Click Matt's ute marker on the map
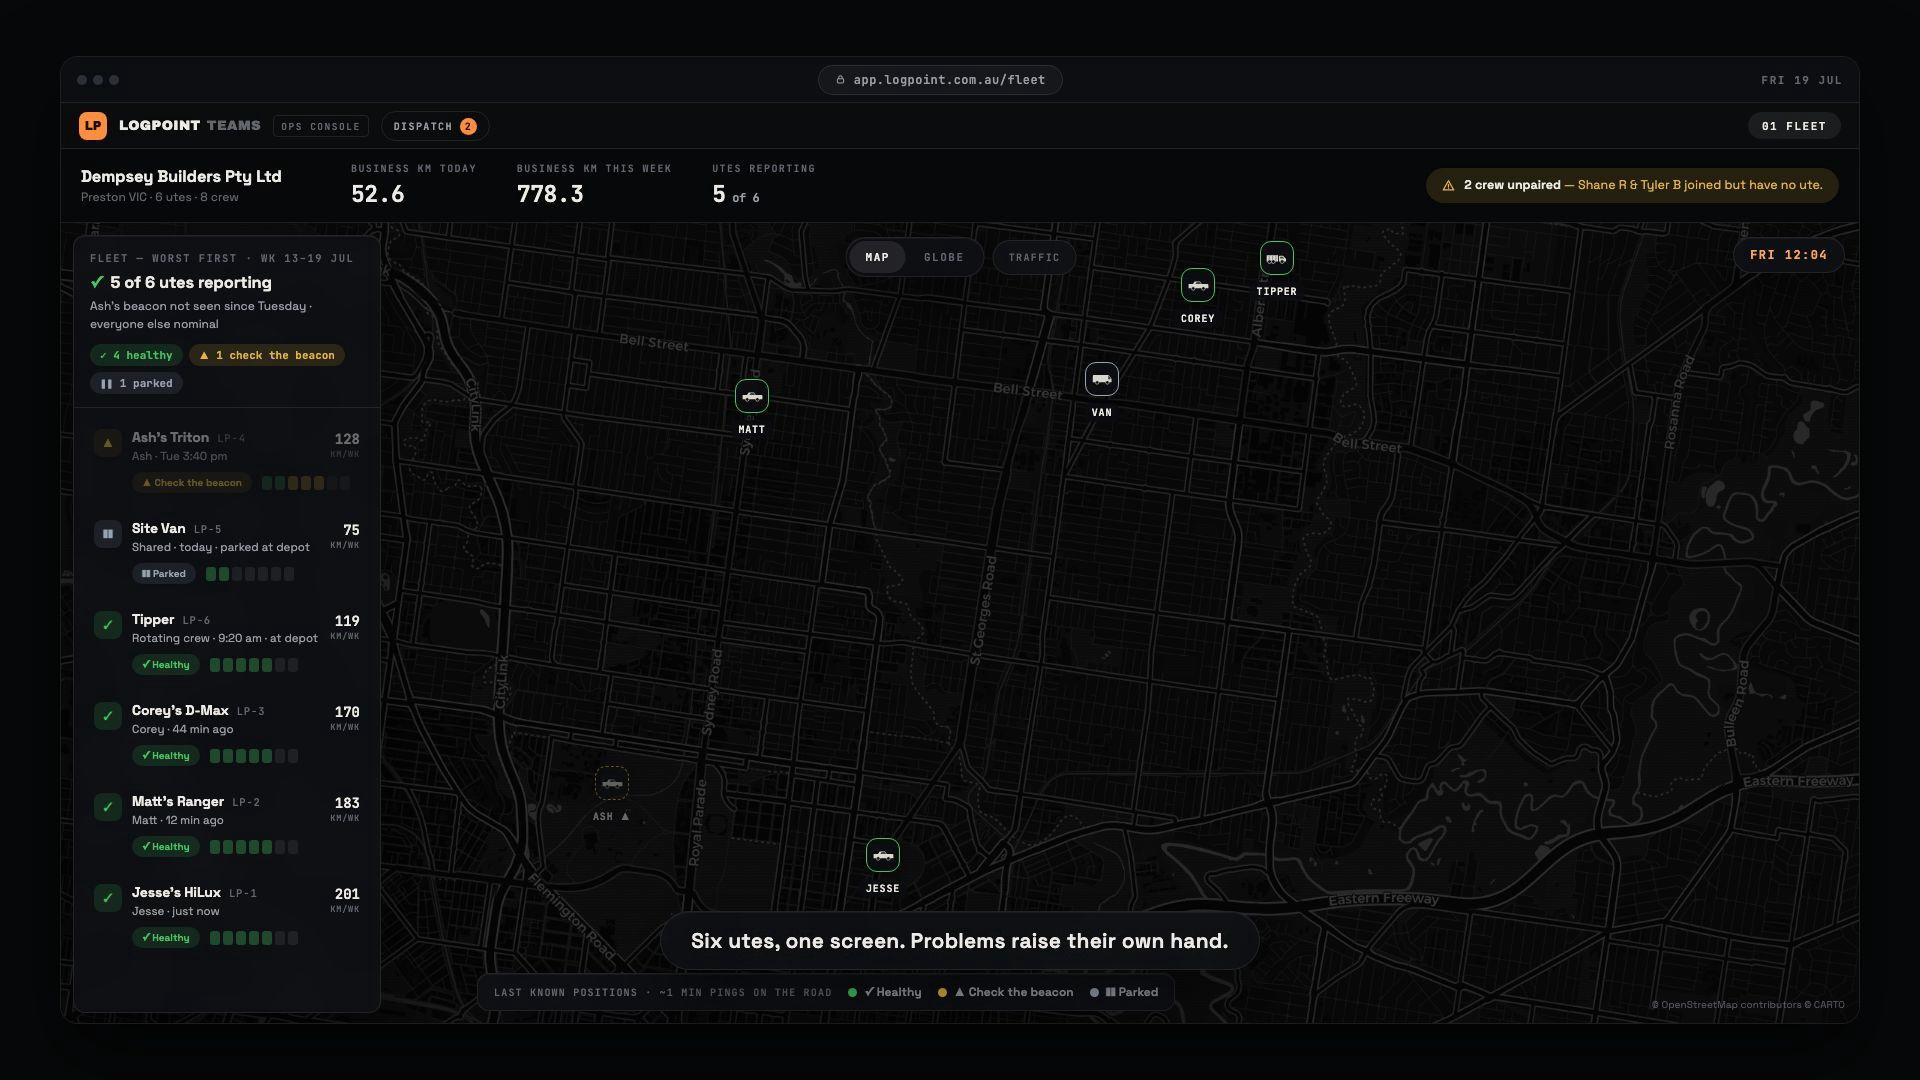This screenshot has height=1080, width=1920. pos(752,396)
